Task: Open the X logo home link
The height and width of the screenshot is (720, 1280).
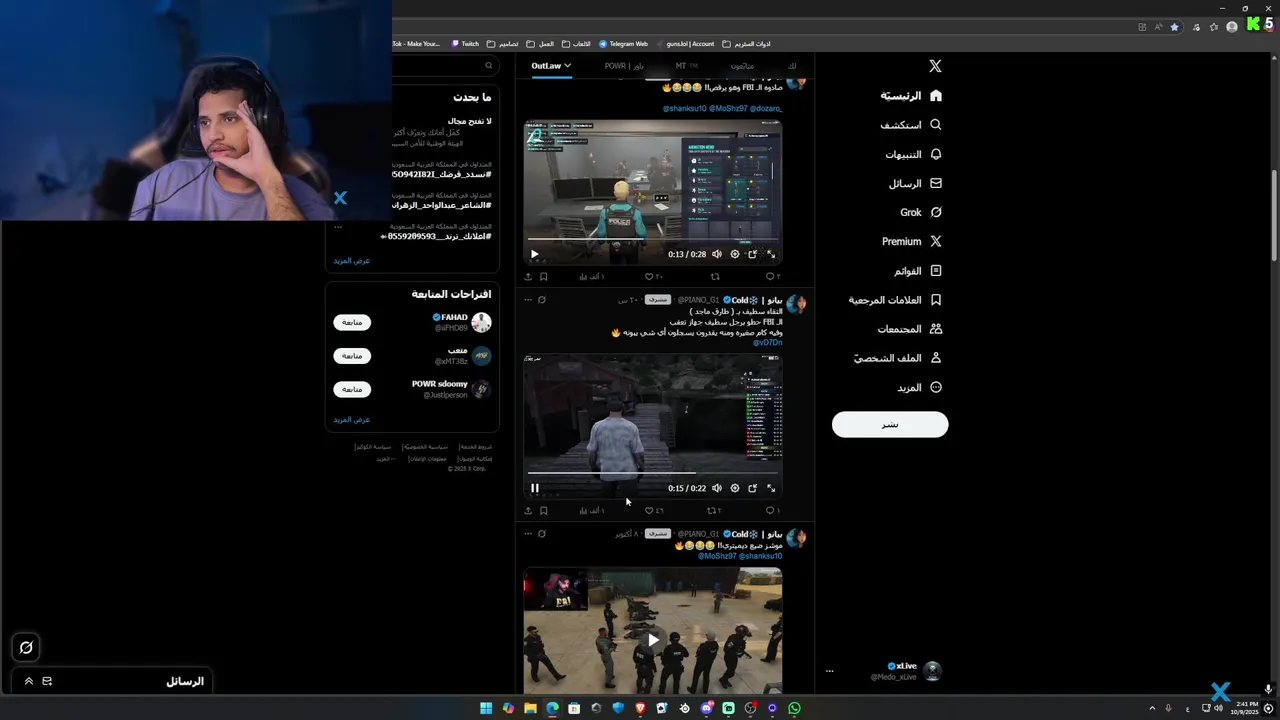Action: (x=935, y=66)
